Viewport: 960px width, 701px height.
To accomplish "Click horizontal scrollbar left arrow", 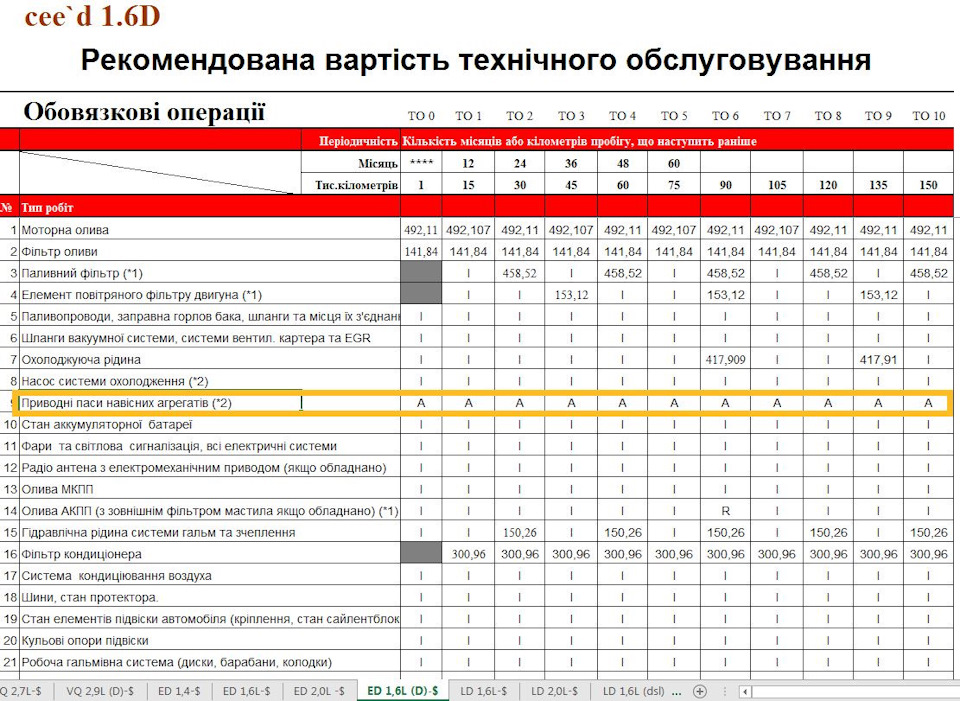I will click(x=744, y=691).
